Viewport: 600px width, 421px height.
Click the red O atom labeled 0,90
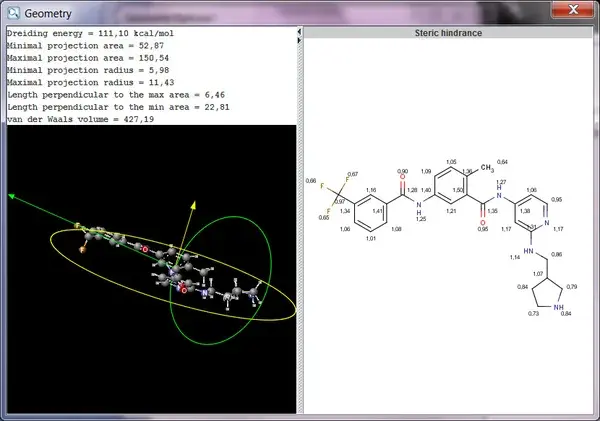(402, 176)
